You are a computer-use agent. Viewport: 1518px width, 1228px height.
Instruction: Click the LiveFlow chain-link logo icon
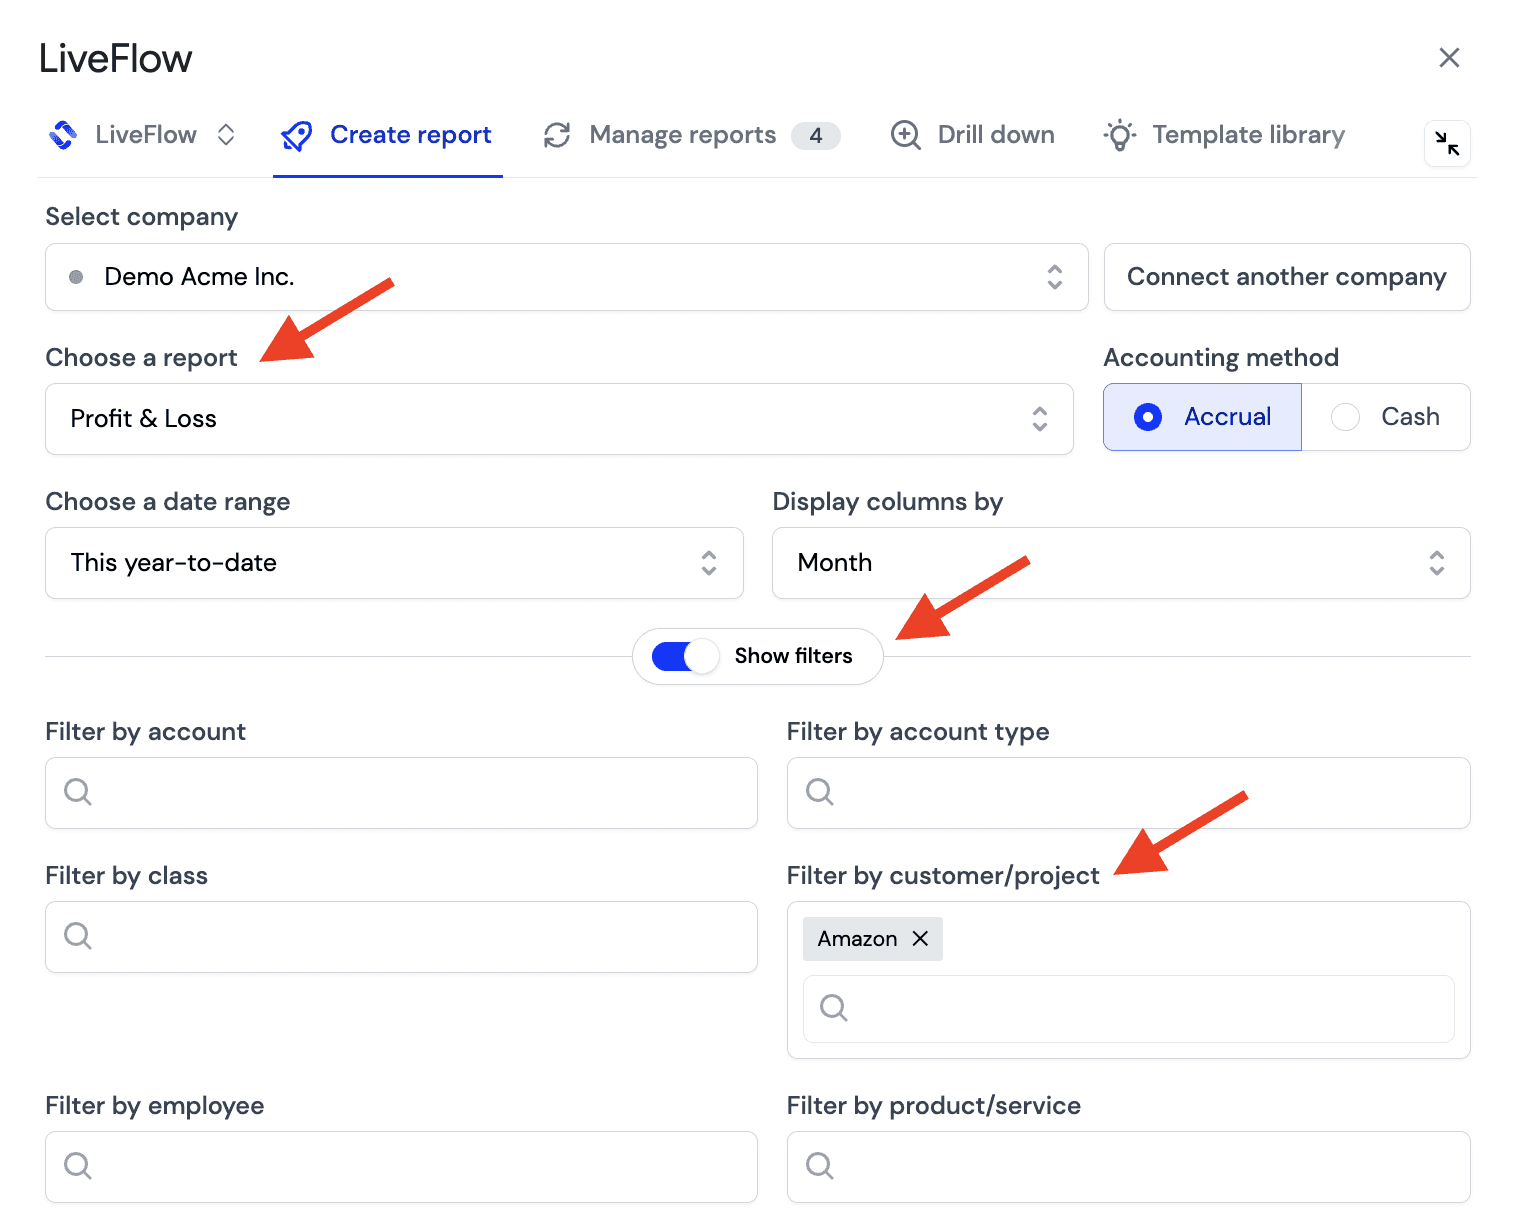coord(62,134)
